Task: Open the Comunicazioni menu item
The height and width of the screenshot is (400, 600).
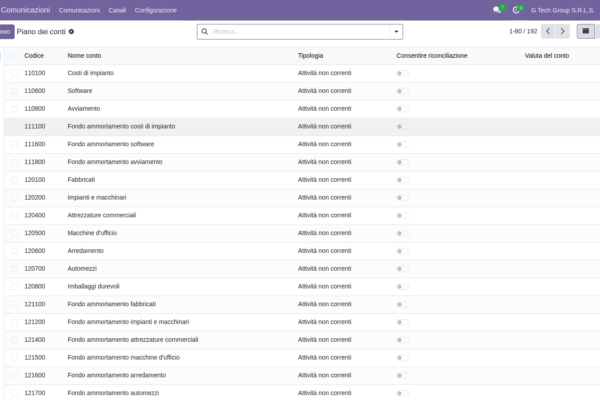Action: pyautogui.click(x=79, y=10)
